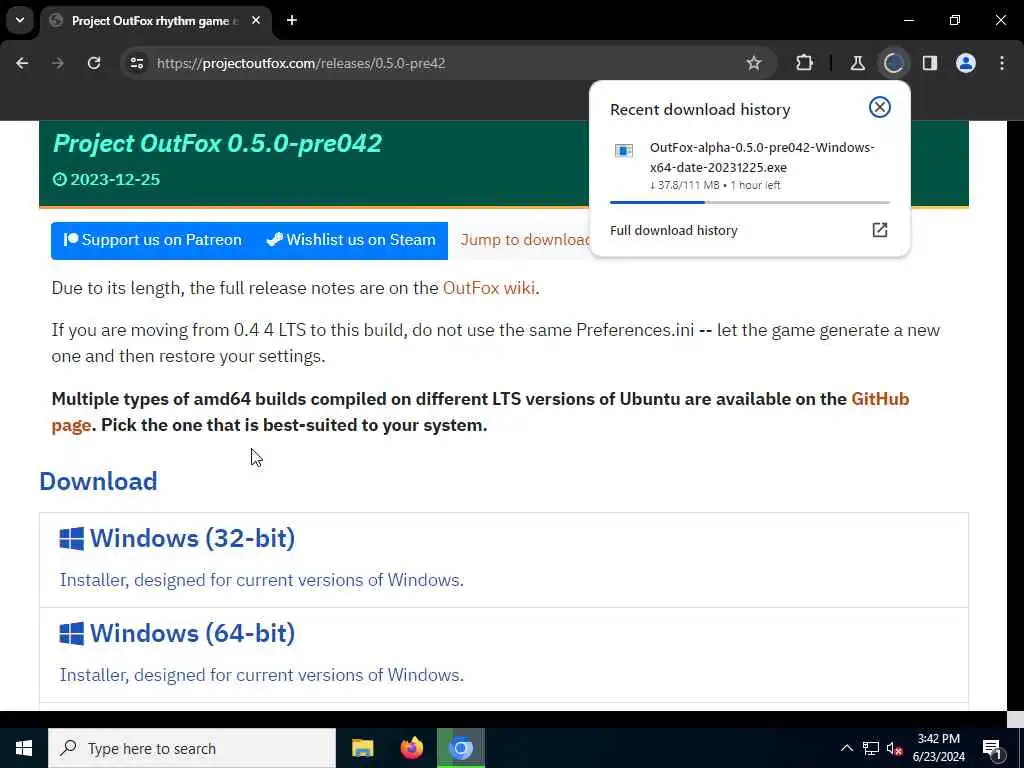The width and height of the screenshot is (1024, 768).
Task: Bookmark this page with the star icon
Action: tap(754, 63)
